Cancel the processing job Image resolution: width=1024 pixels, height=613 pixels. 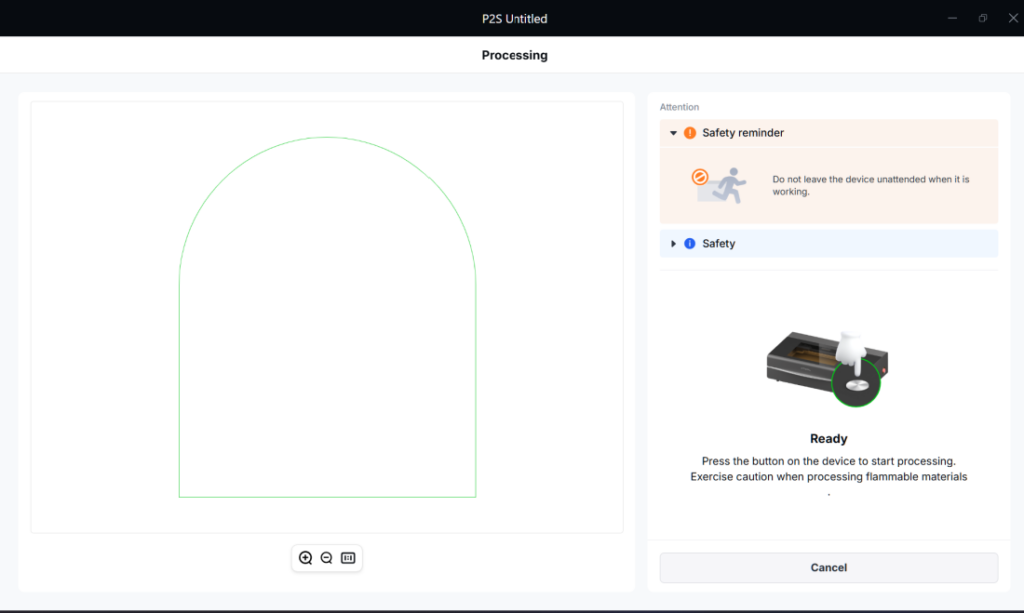point(829,568)
